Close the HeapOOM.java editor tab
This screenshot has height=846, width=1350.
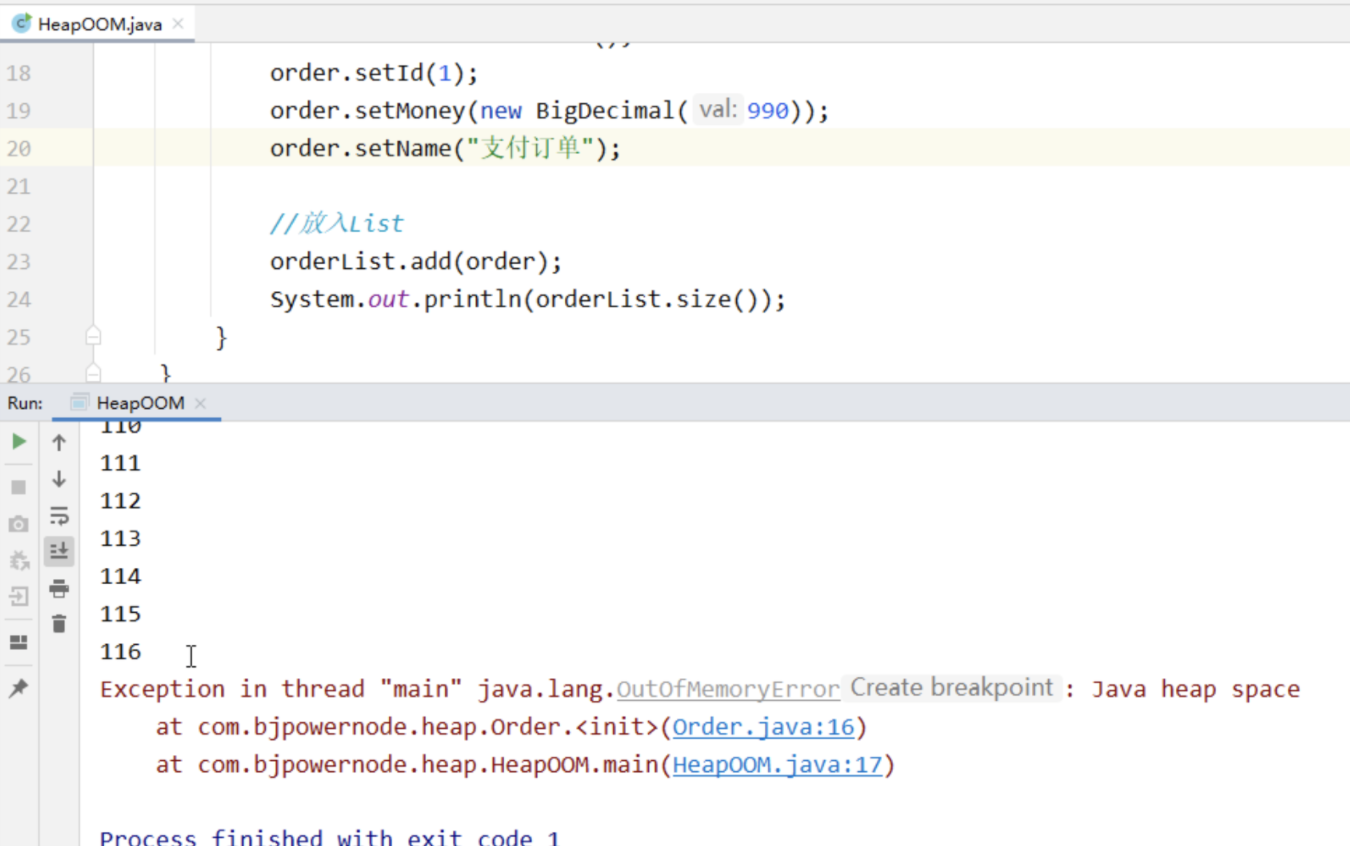tap(178, 24)
